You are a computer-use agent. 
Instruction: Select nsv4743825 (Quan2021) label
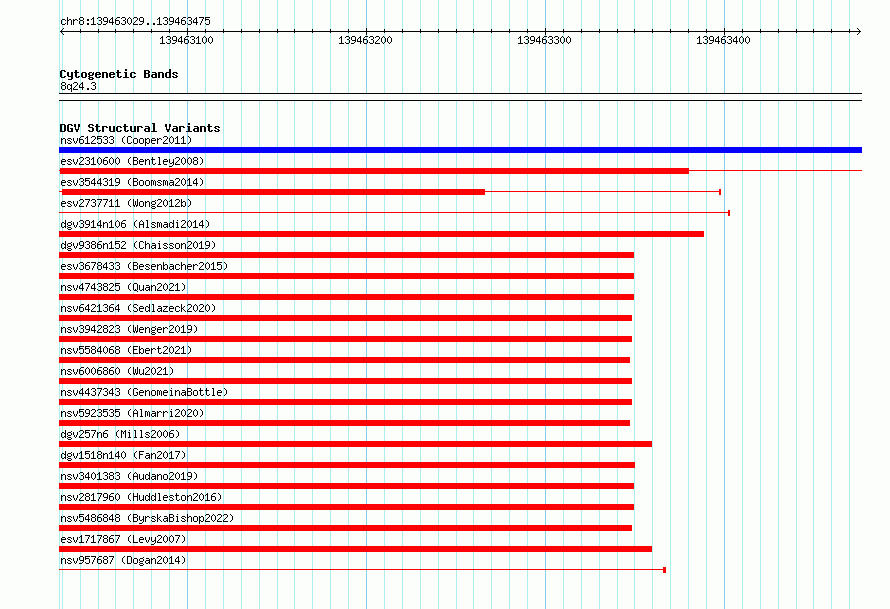123,287
